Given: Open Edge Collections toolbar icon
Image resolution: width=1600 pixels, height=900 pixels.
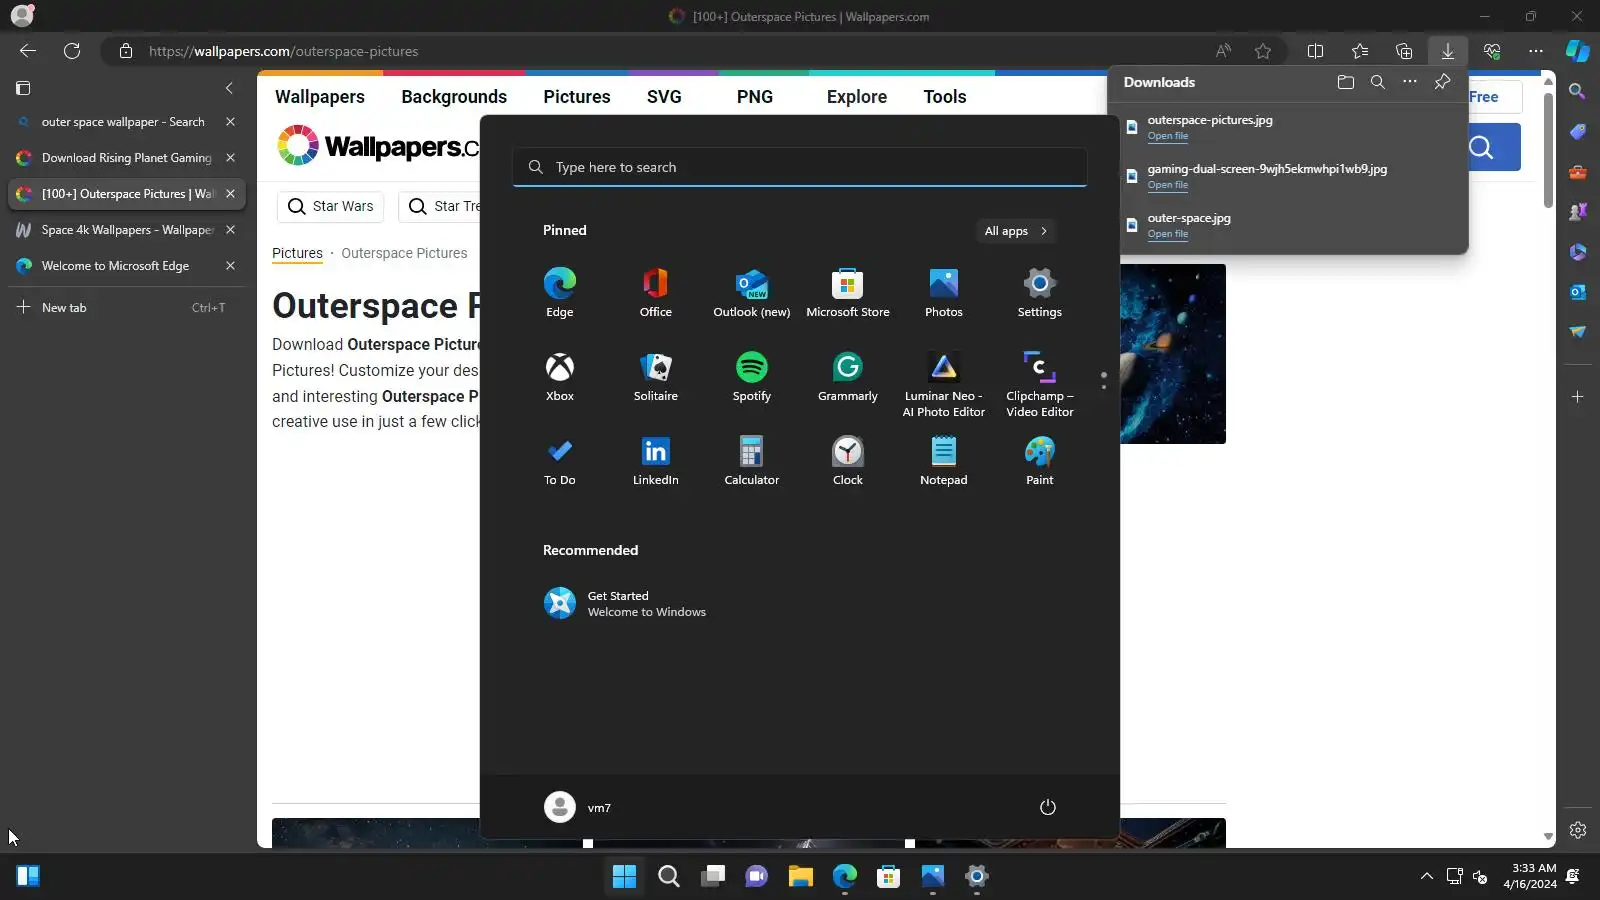Looking at the screenshot, I should click(1404, 51).
